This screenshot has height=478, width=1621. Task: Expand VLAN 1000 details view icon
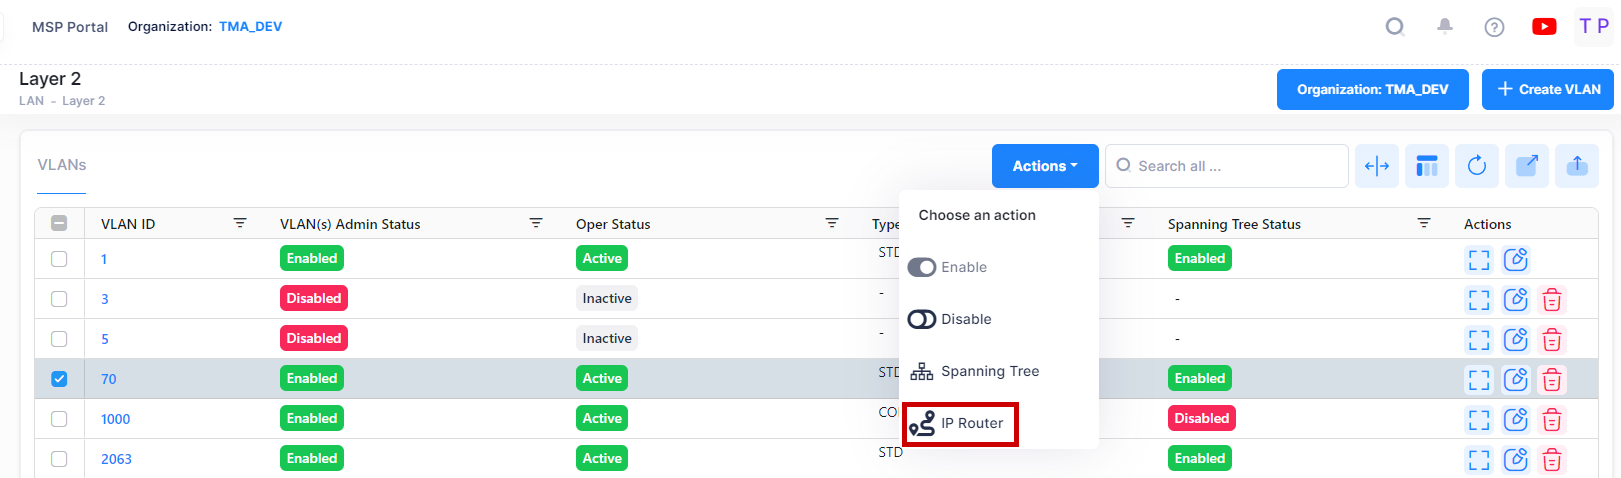click(x=1479, y=419)
